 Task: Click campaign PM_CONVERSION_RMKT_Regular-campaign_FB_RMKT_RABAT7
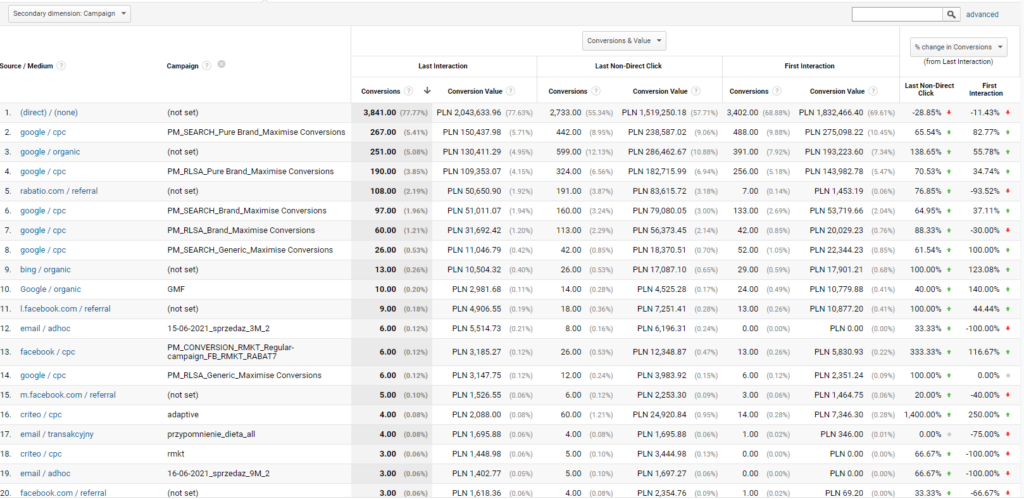231,351
